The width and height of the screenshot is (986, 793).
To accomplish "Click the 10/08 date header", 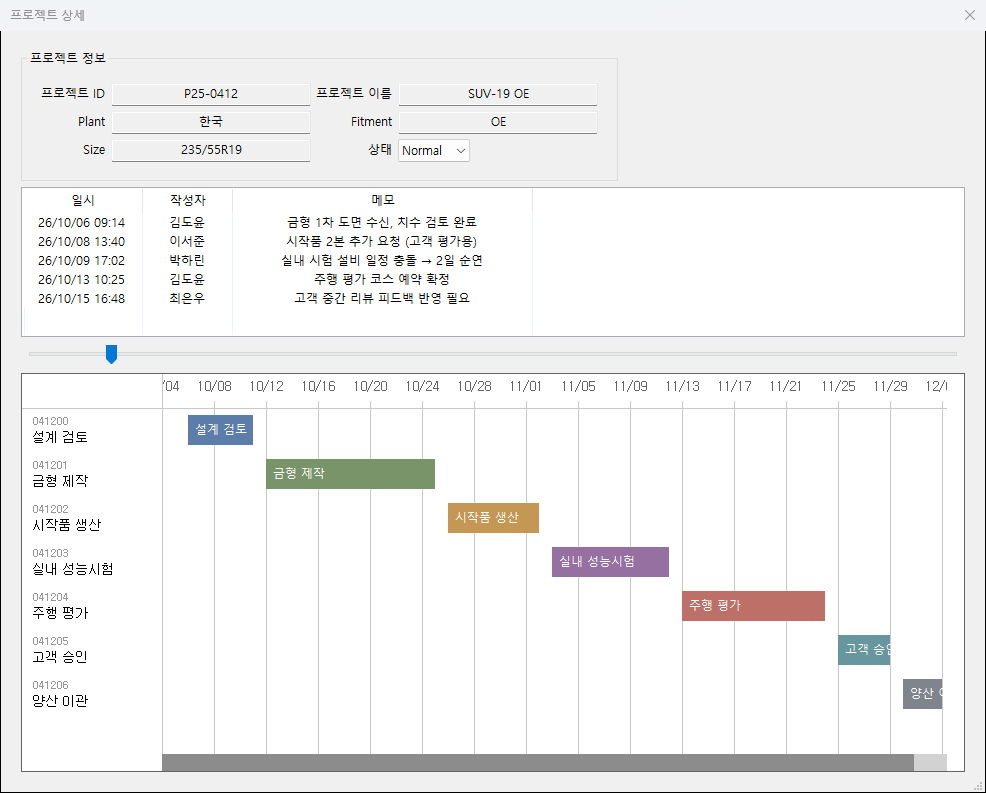I will tap(214, 386).
